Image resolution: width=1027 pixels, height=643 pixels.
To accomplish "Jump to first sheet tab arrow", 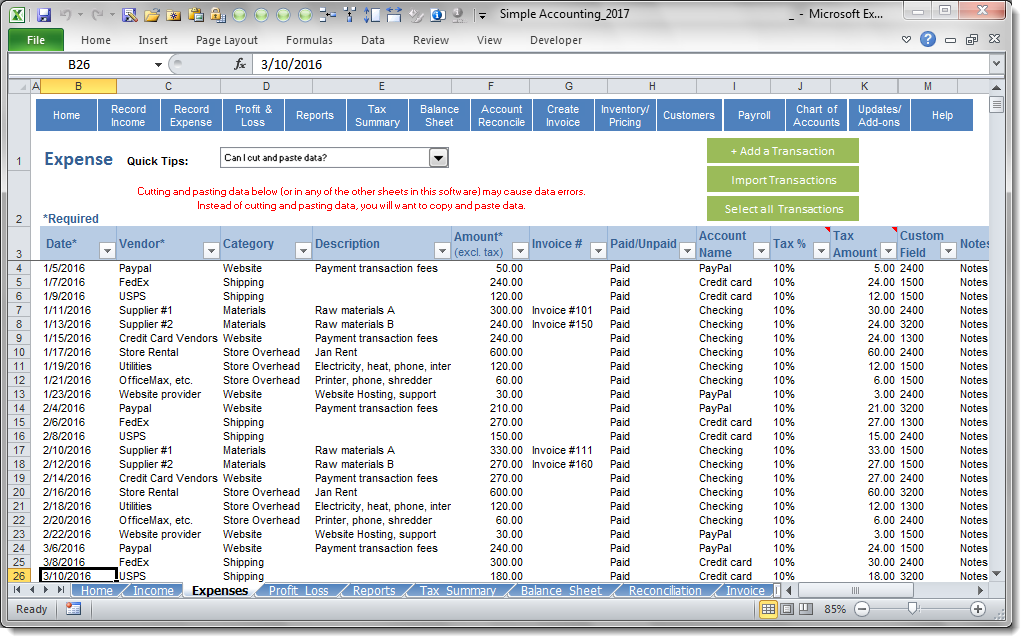I will tap(18, 590).
